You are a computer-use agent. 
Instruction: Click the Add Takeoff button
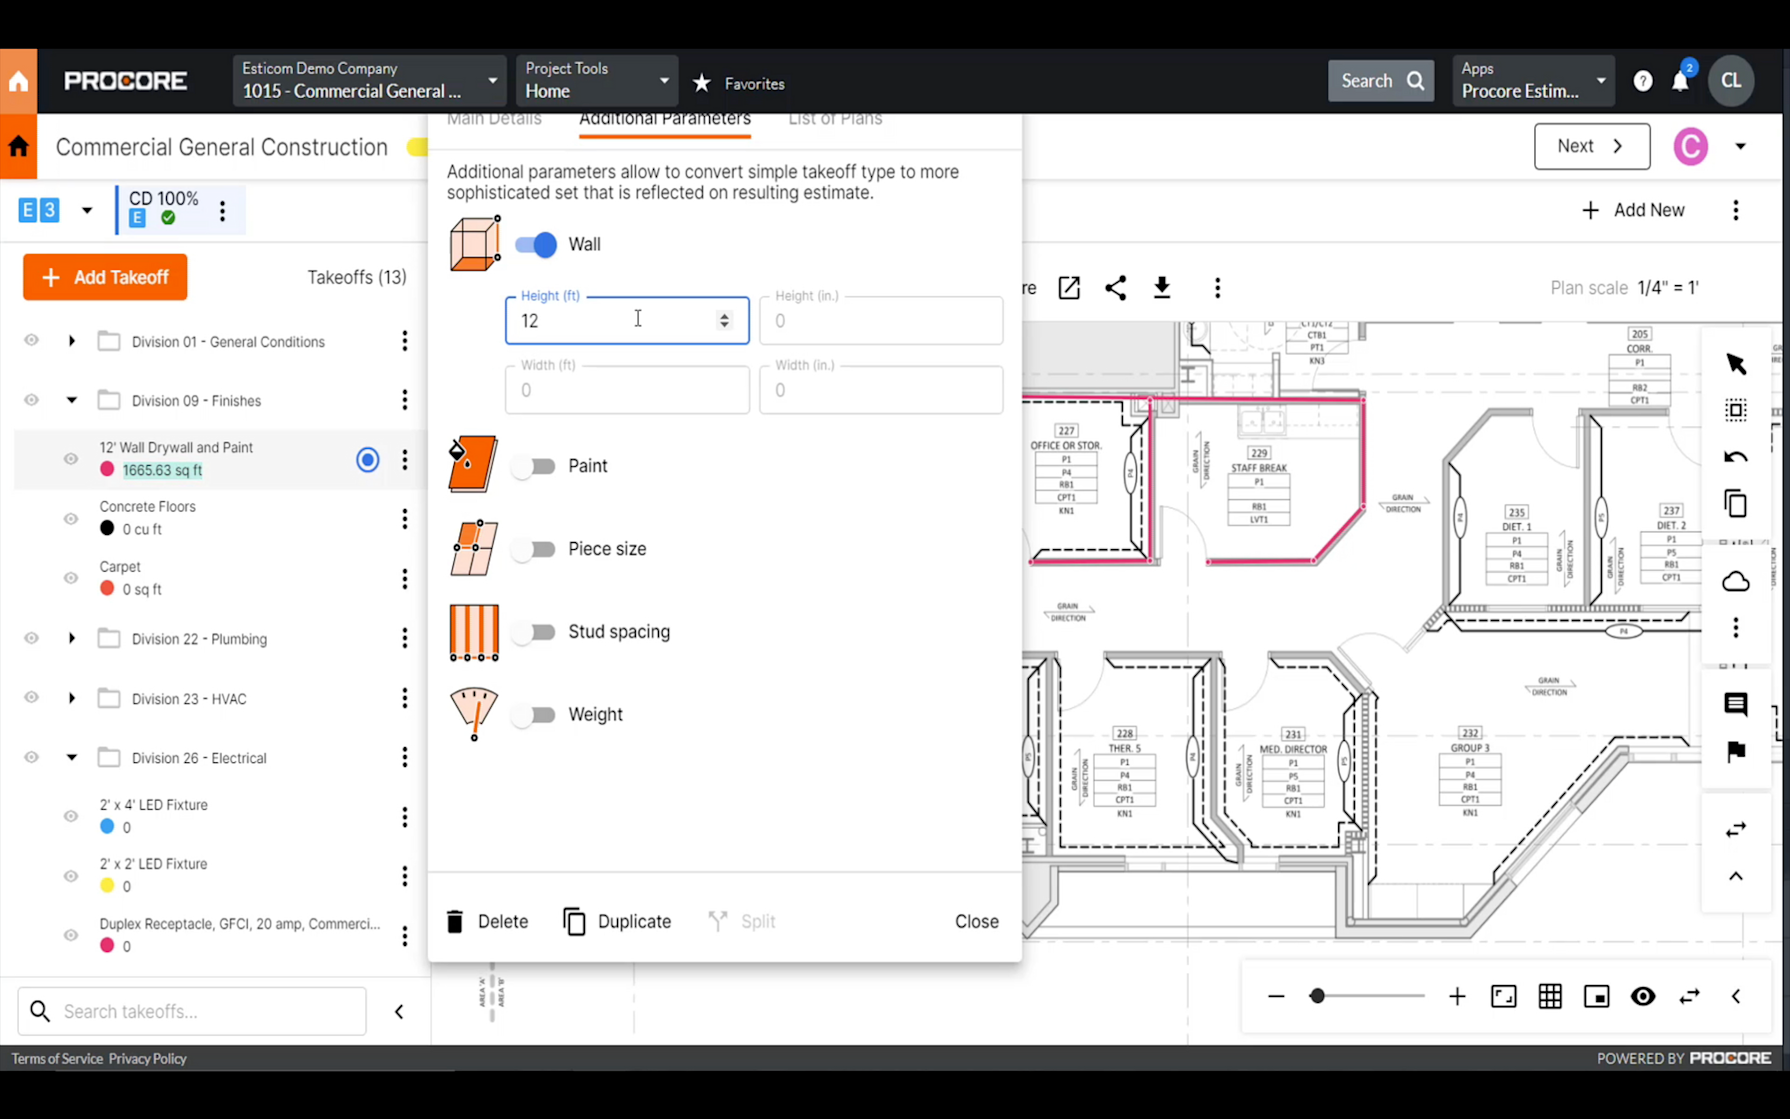[x=105, y=277]
